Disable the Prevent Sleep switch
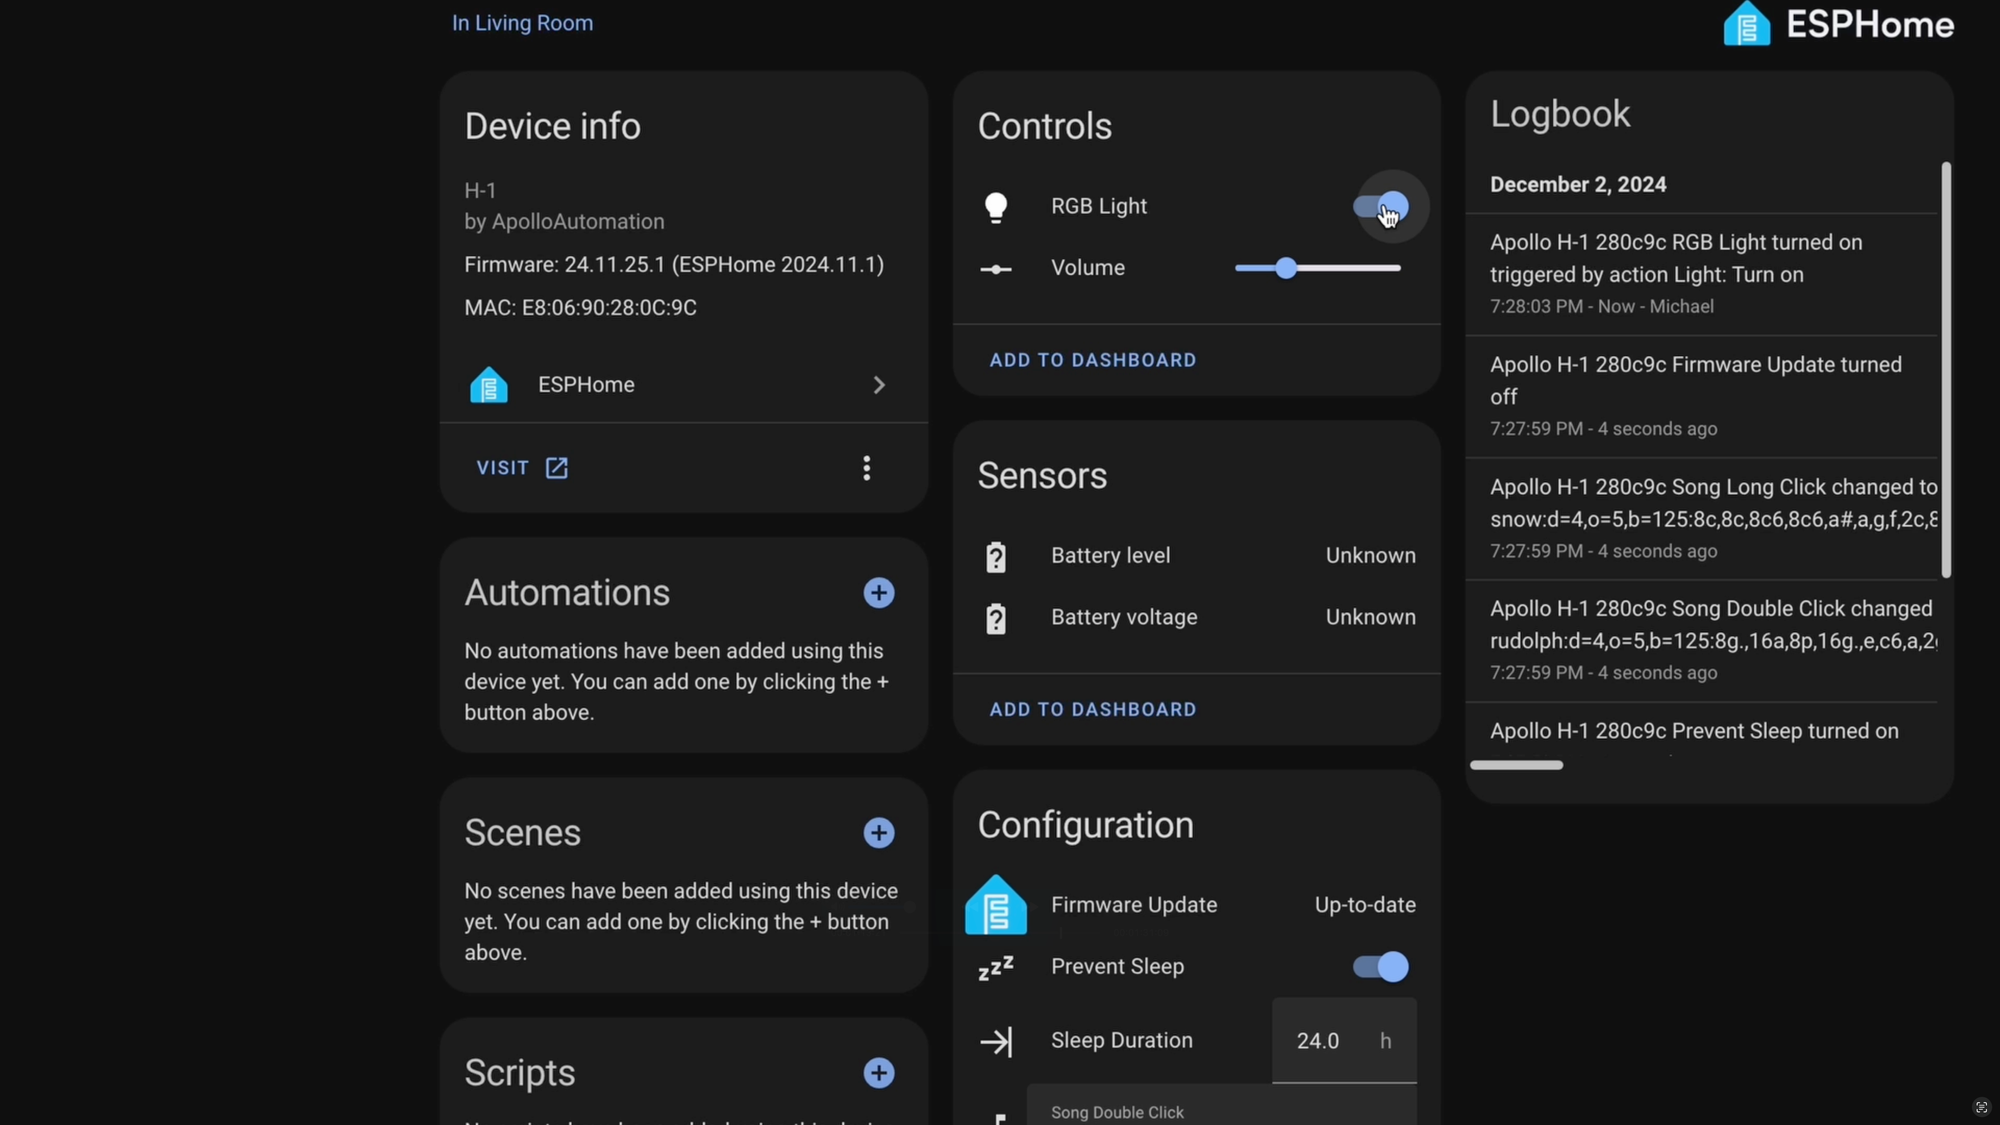The image size is (2000, 1125). pyautogui.click(x=1381, y=967)
